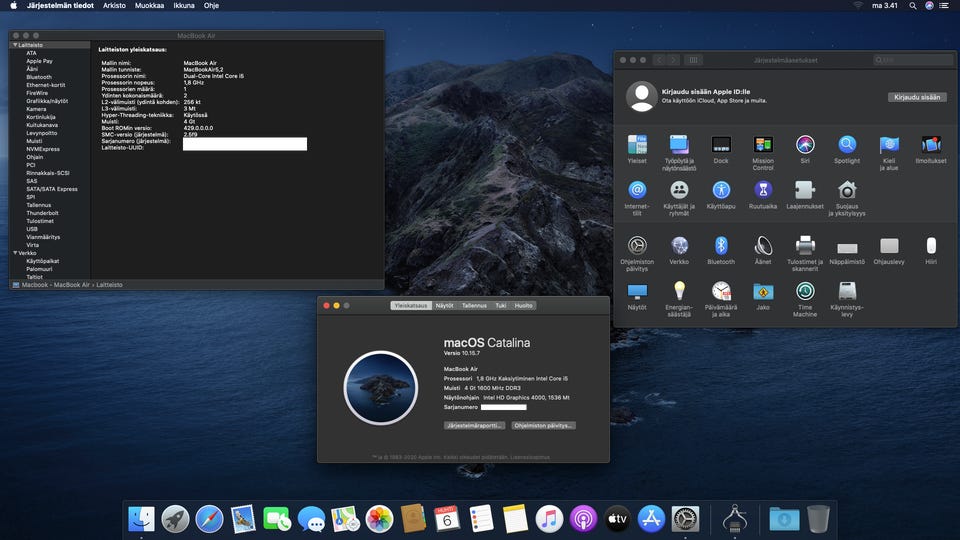Collapse the Verkko tree section

pyautogui.click(x=14, y=253)
